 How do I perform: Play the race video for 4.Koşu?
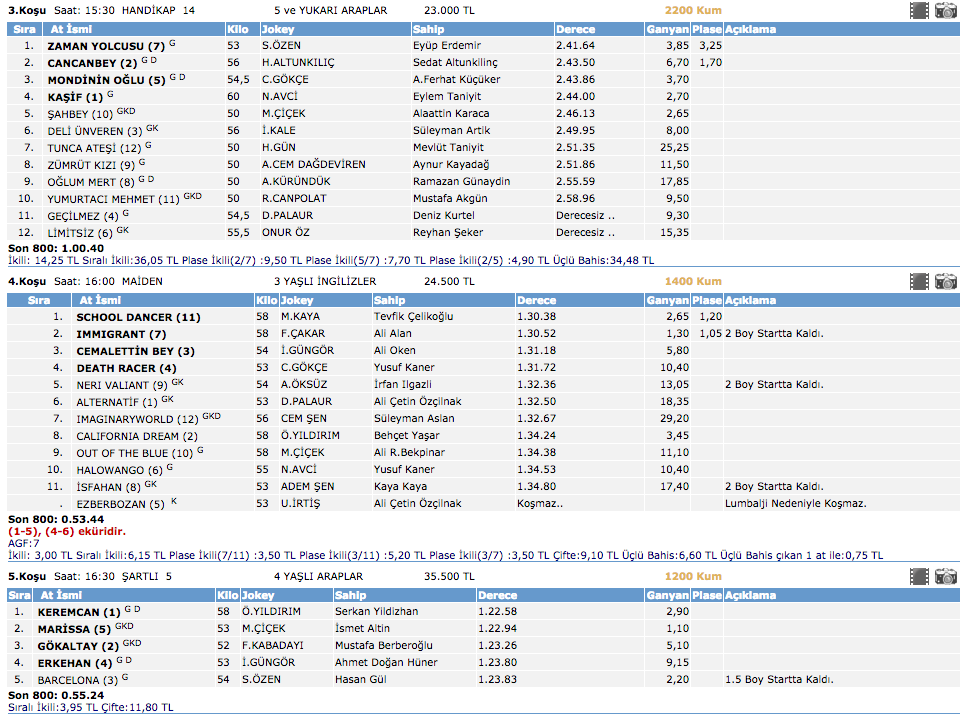coord(919,282)
